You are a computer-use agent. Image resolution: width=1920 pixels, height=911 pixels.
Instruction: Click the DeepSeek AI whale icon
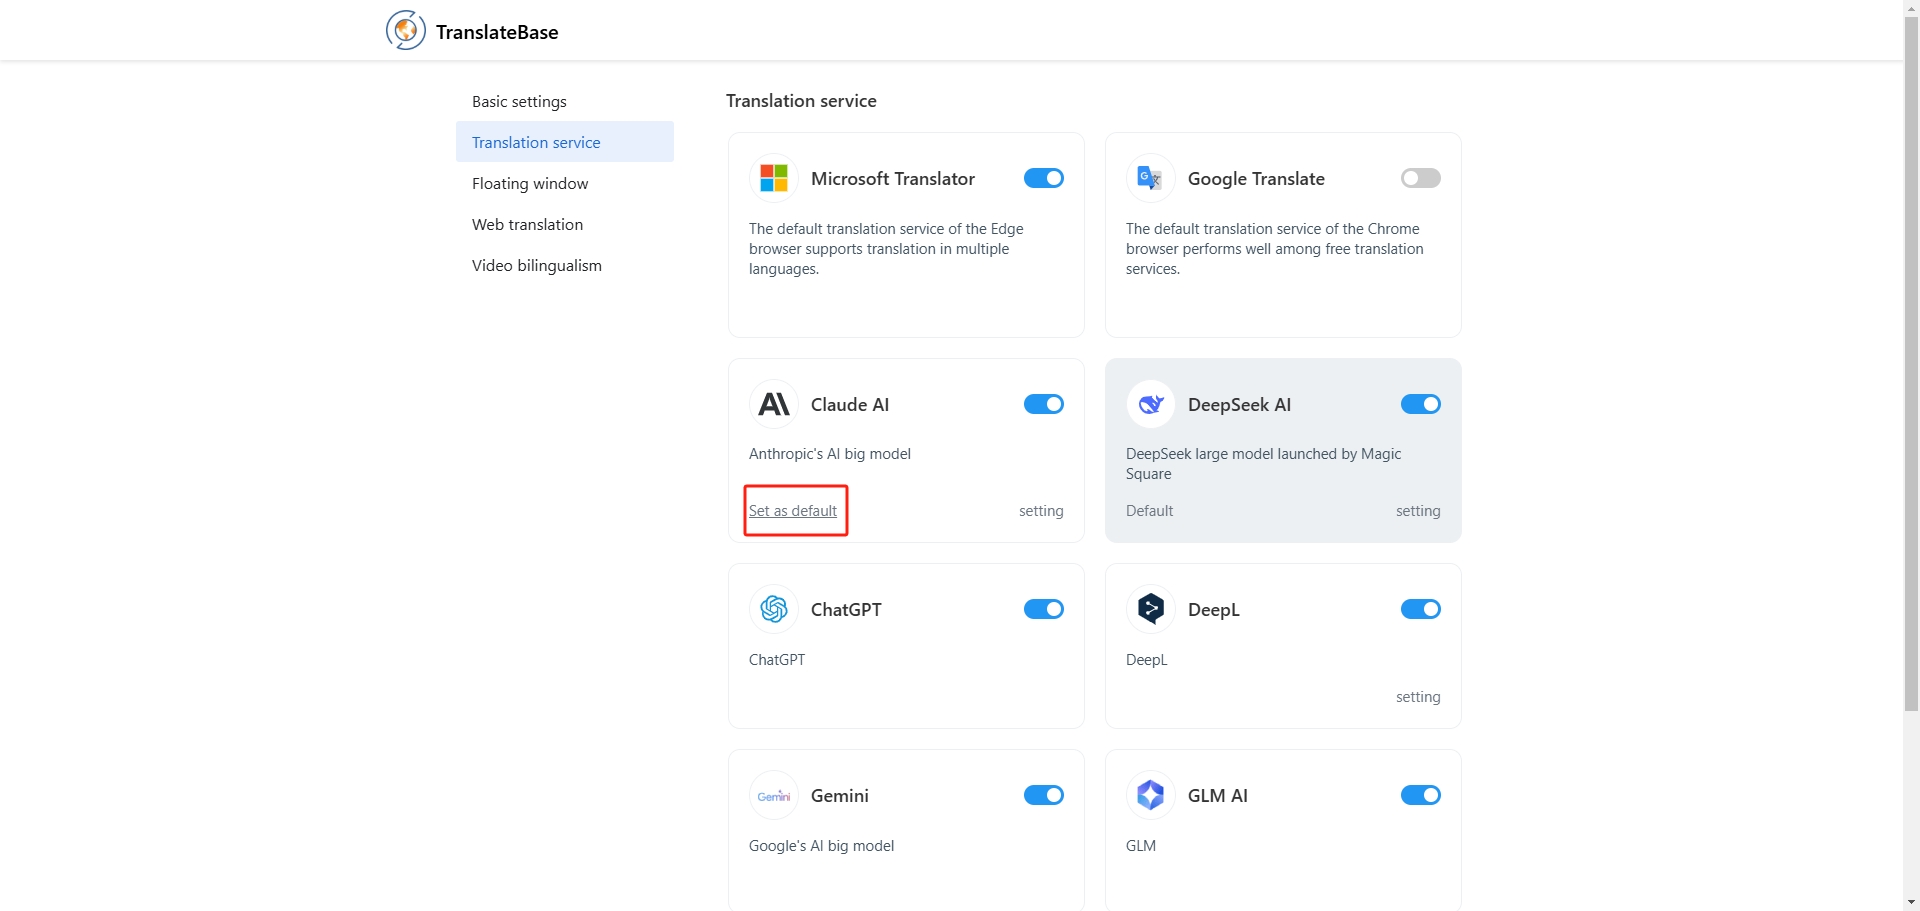[x=1151, y=405]
